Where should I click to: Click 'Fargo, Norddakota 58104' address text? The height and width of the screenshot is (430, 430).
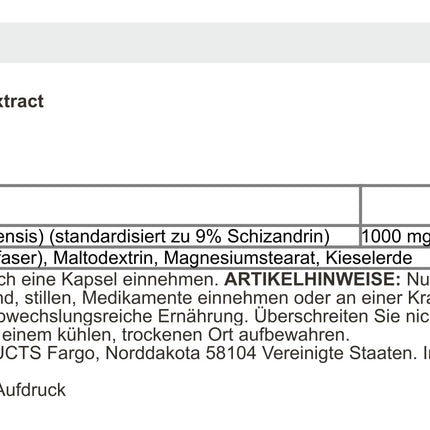(x=152, y=353)
